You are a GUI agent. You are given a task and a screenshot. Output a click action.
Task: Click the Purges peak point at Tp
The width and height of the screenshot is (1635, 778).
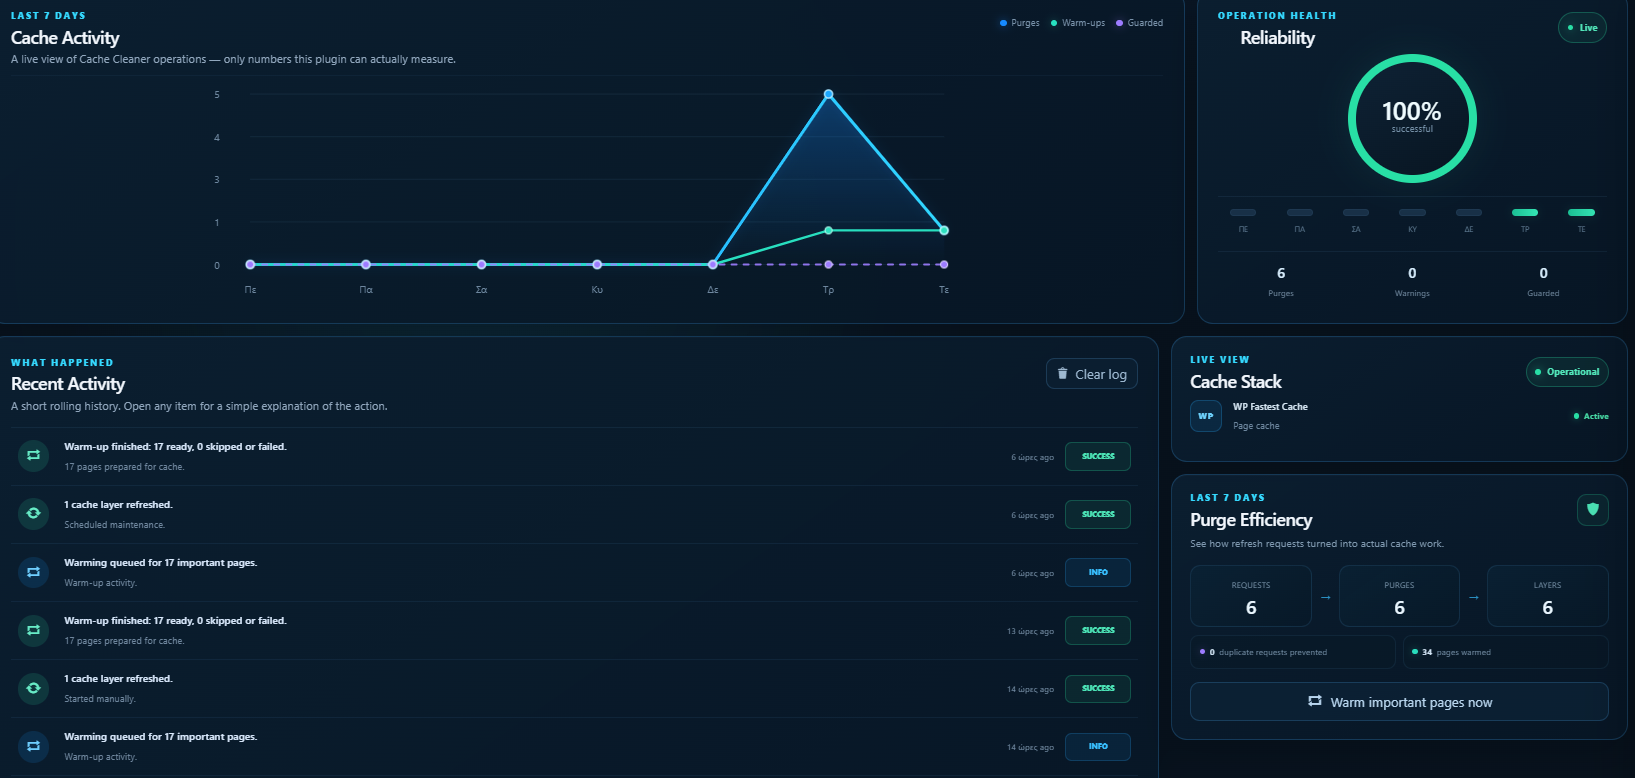(828, 94)
